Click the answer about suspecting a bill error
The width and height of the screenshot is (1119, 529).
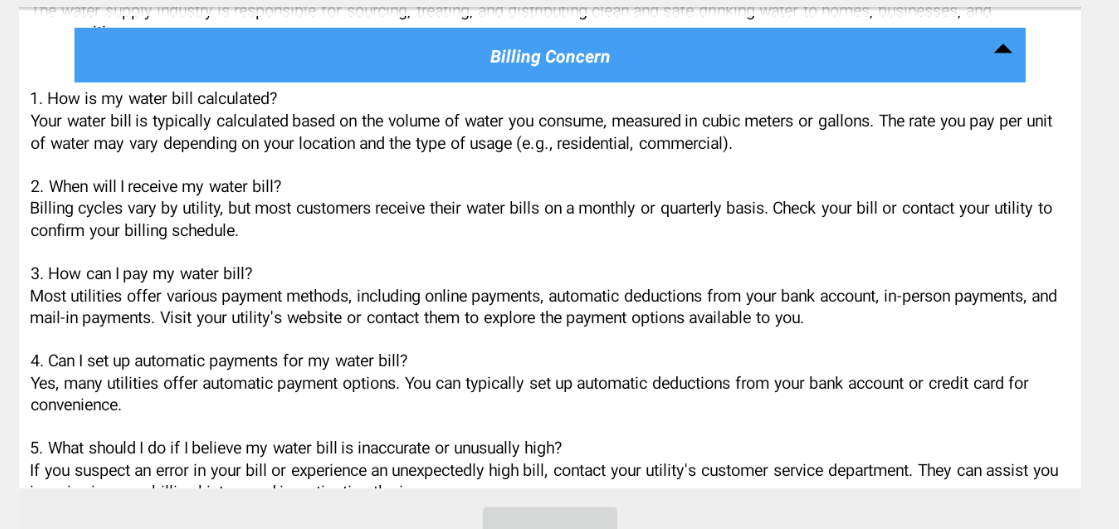[x=543, y=470]
